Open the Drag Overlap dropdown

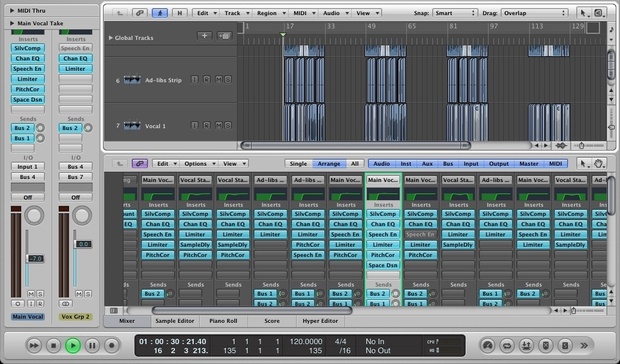534,13
